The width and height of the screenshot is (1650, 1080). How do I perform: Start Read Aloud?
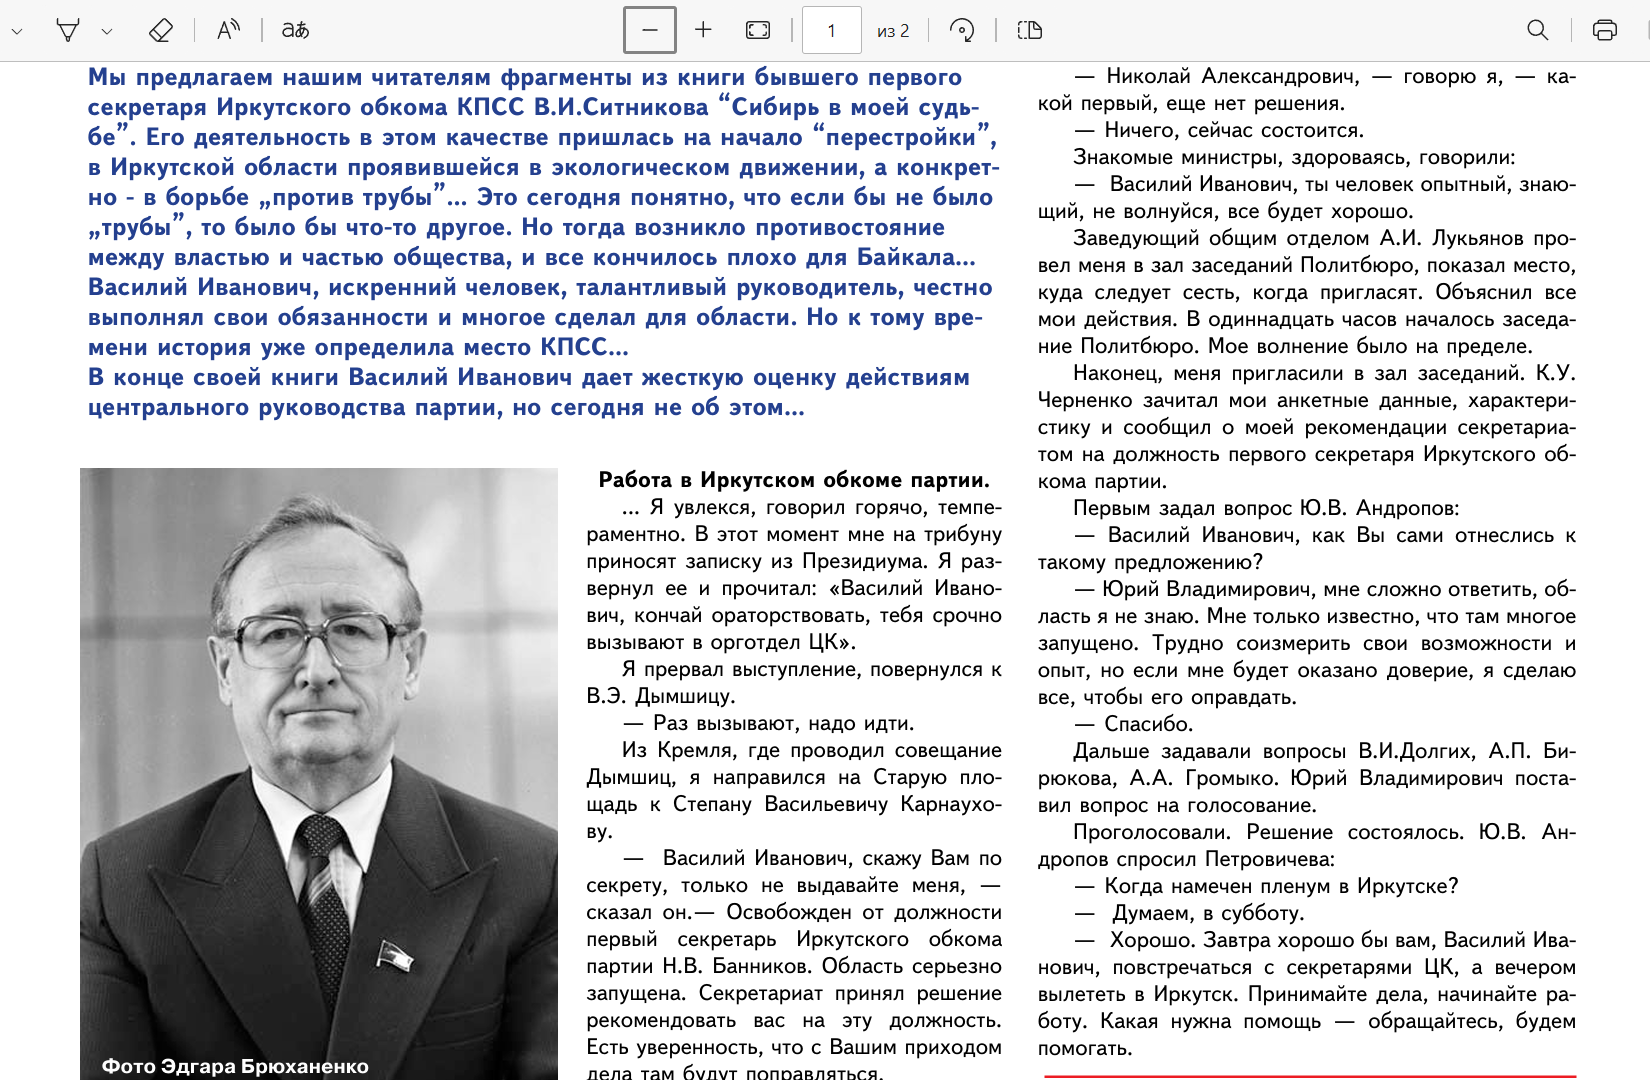point(229,30)
